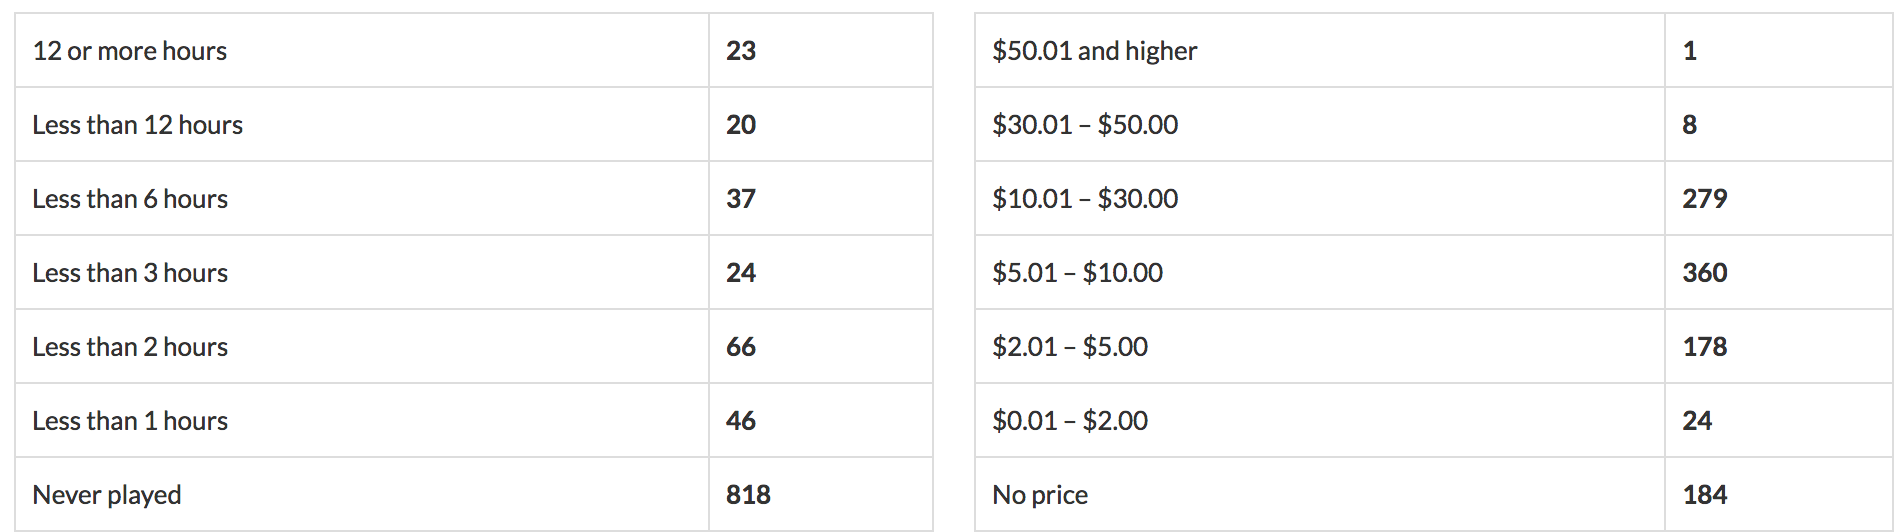This screenshot has height=532, width=1900.
Task: Click the "Never played" row label
Action: pos(107,495)
